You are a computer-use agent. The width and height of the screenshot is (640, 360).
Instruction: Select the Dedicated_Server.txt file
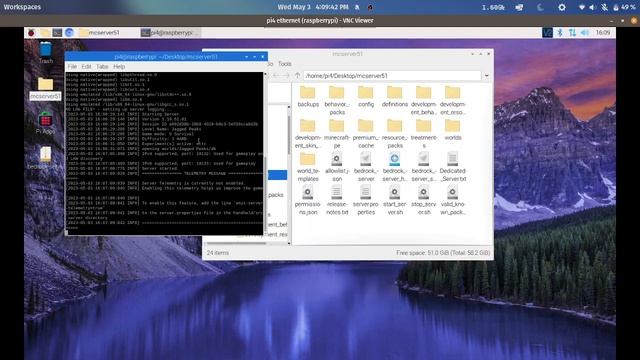click(453, 167)
